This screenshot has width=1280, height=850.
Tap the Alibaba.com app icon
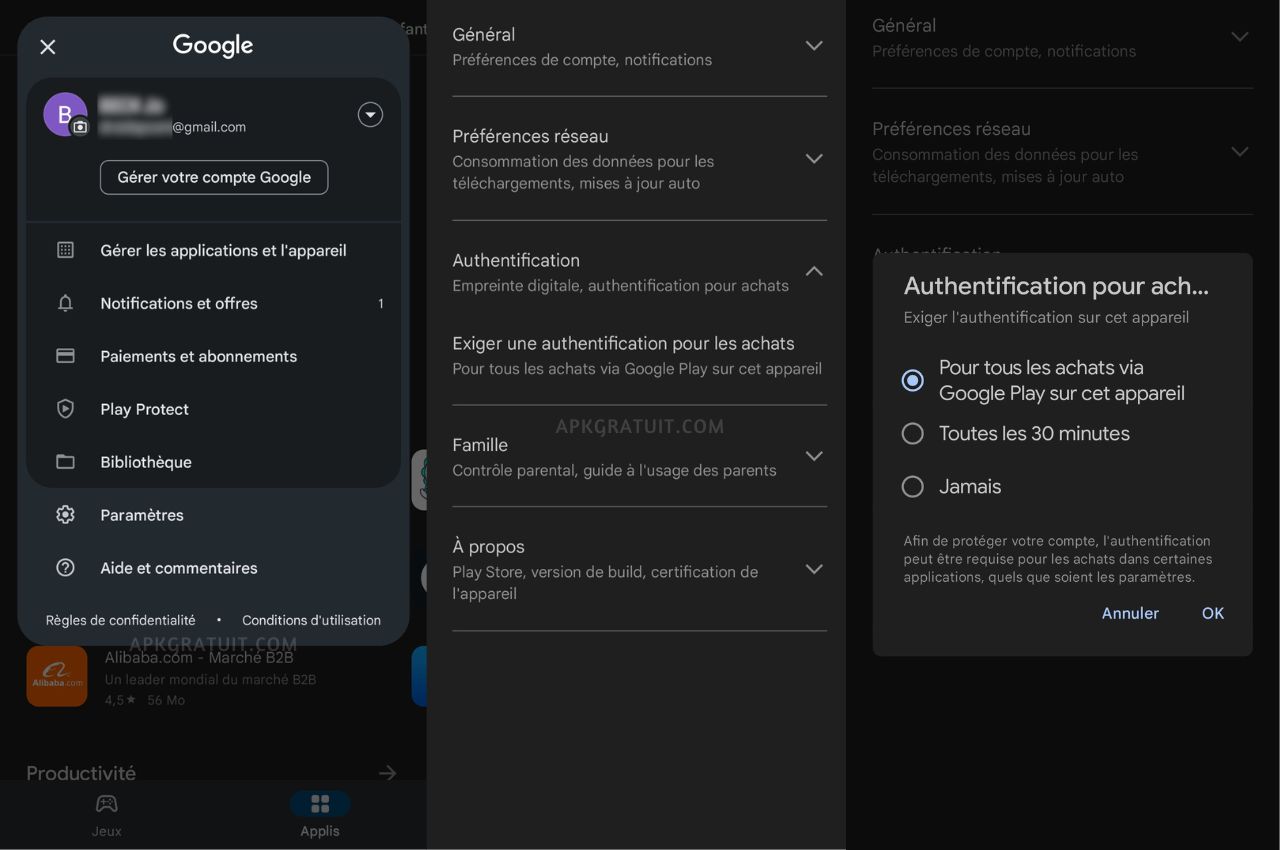click(57, 676)
